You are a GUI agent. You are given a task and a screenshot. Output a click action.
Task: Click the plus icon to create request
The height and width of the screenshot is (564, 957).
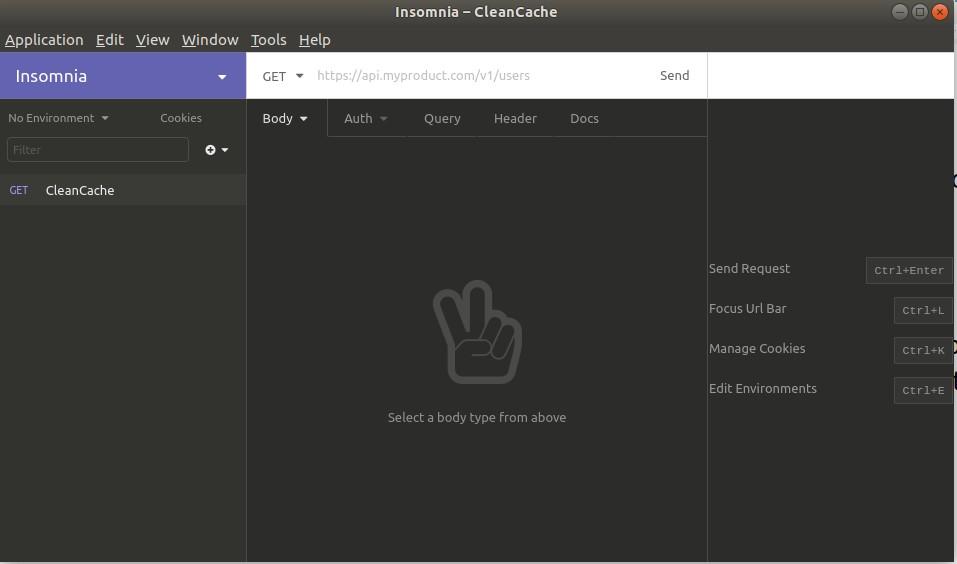(x=211, y=150)
